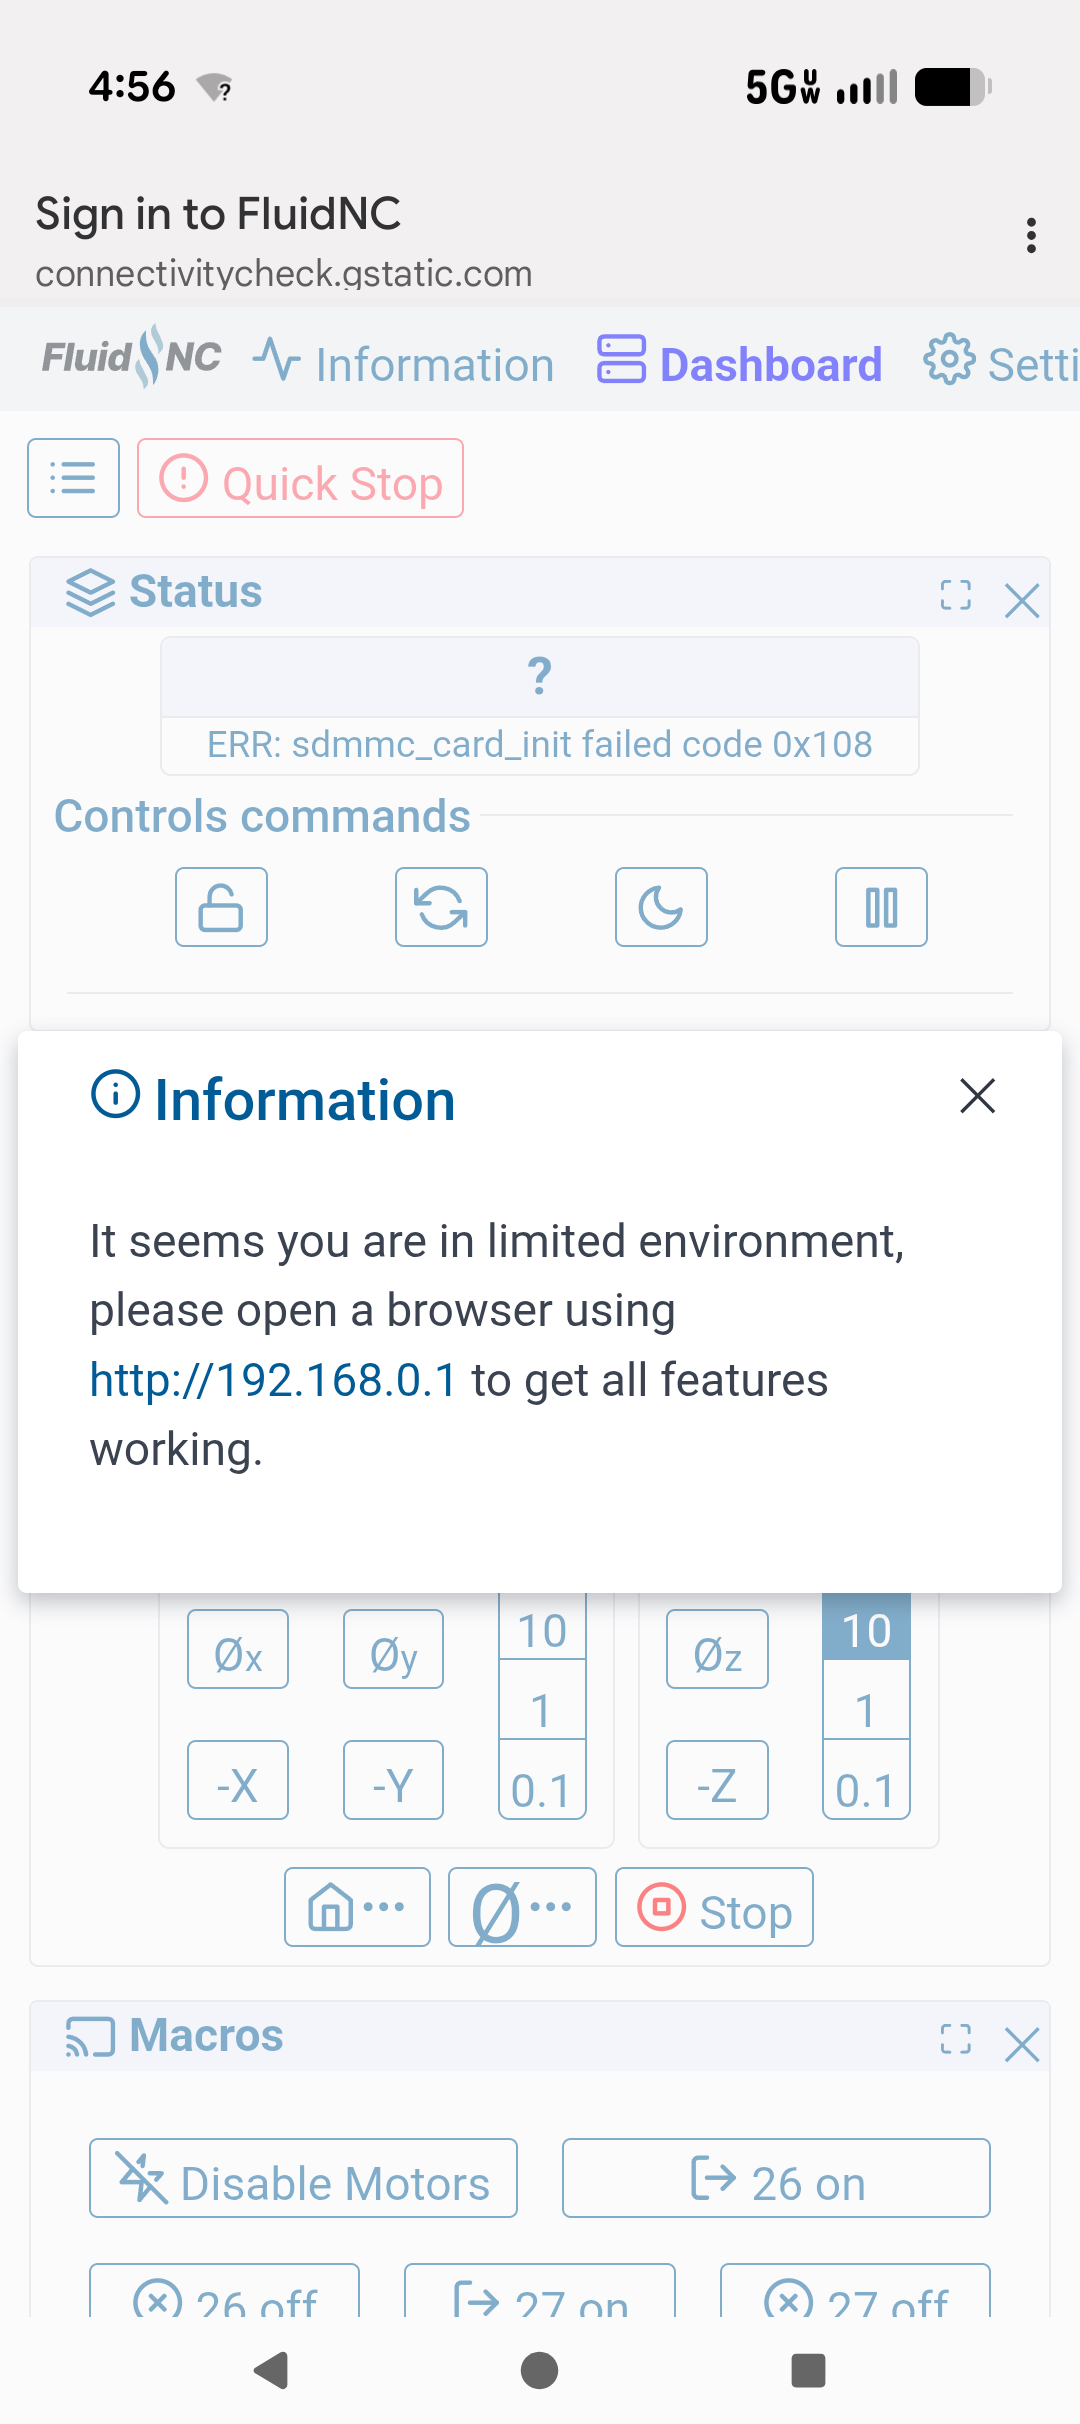Open the homing options dropdown
1080x2424 pixels.
tap(357, 1907)
